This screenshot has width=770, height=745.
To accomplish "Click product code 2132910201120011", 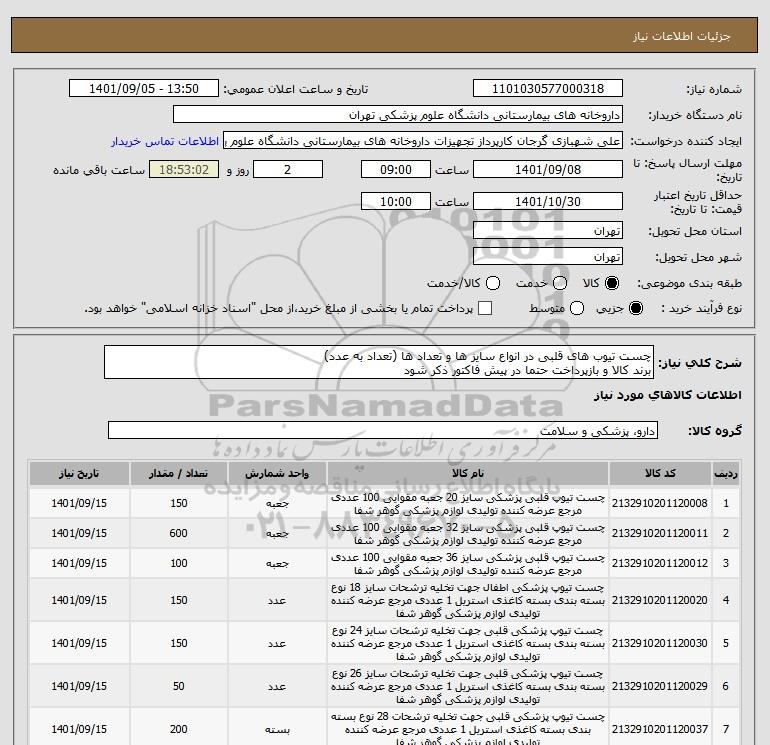I will [660, 533].
